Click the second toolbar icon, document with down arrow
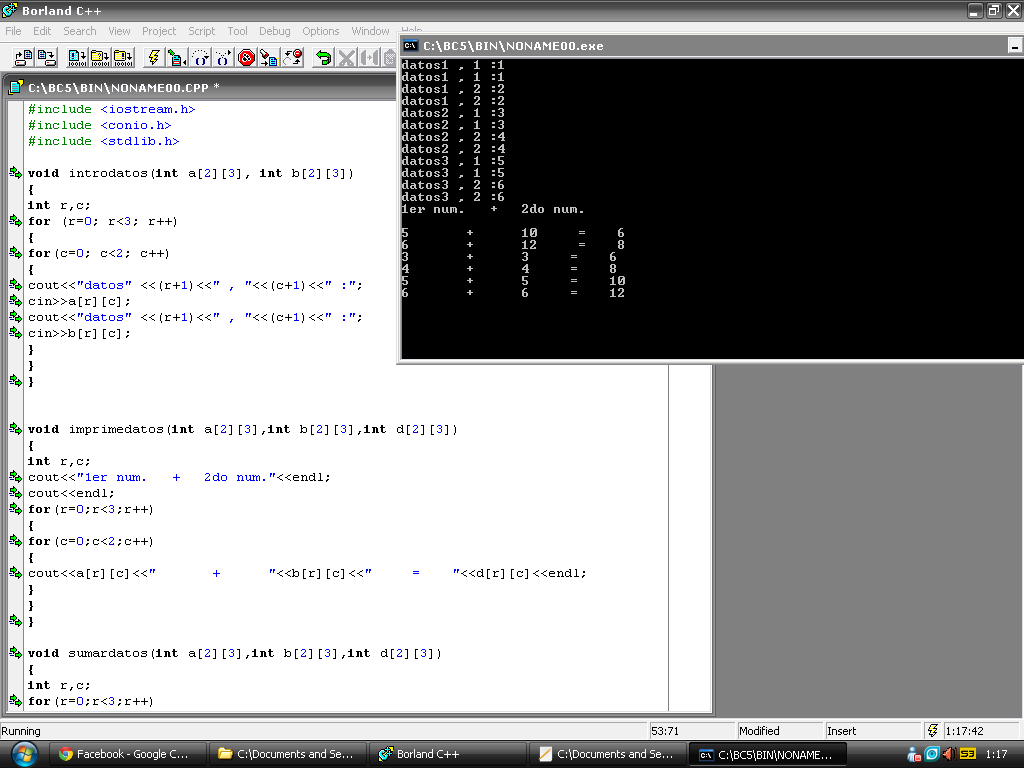Screen dimensions: 1024x768 46,57
